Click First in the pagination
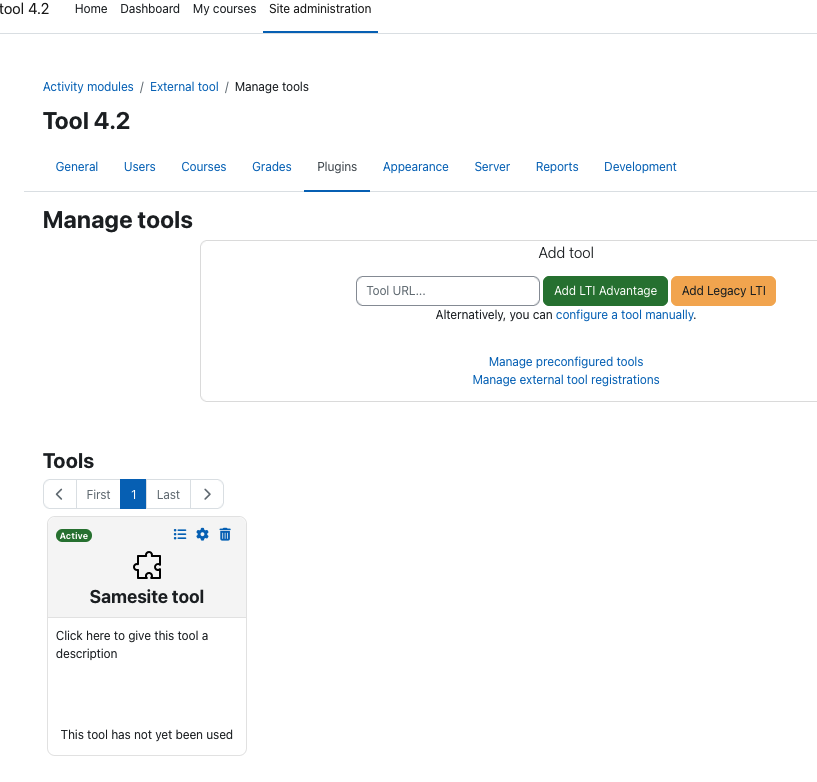 (x=98, y=494)
